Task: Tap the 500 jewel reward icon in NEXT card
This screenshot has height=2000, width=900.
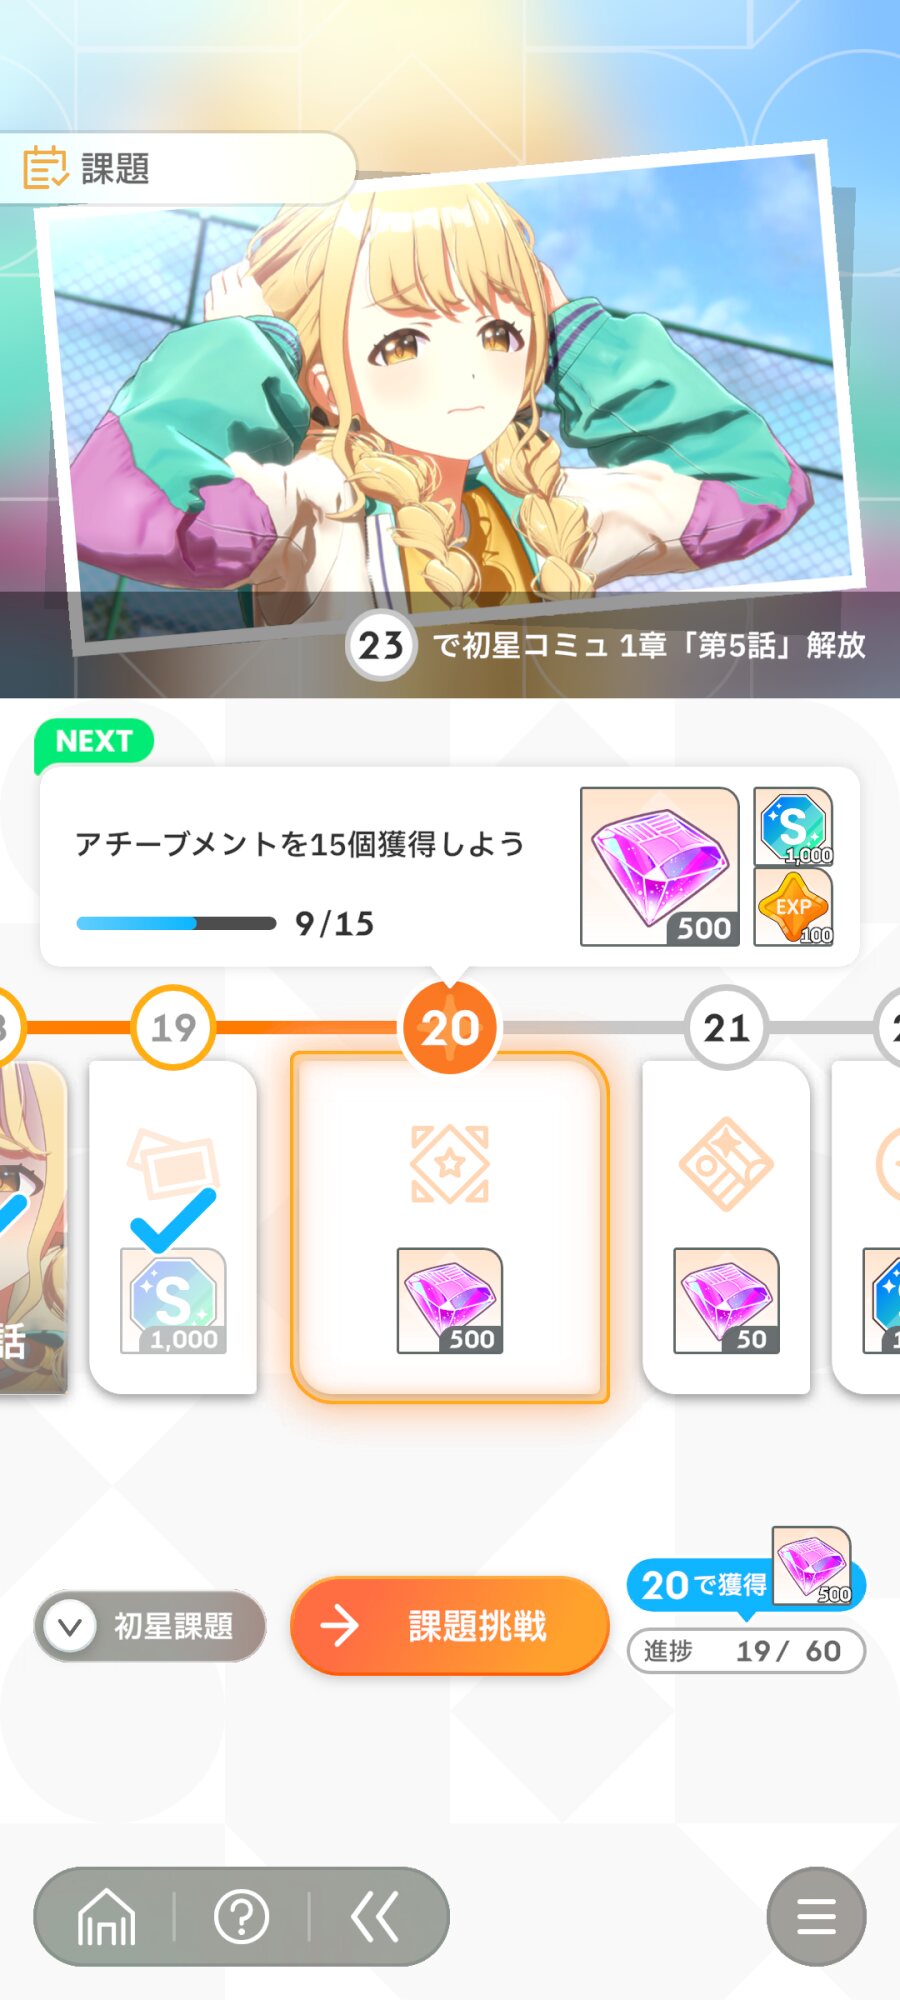Action: [660, 867]
